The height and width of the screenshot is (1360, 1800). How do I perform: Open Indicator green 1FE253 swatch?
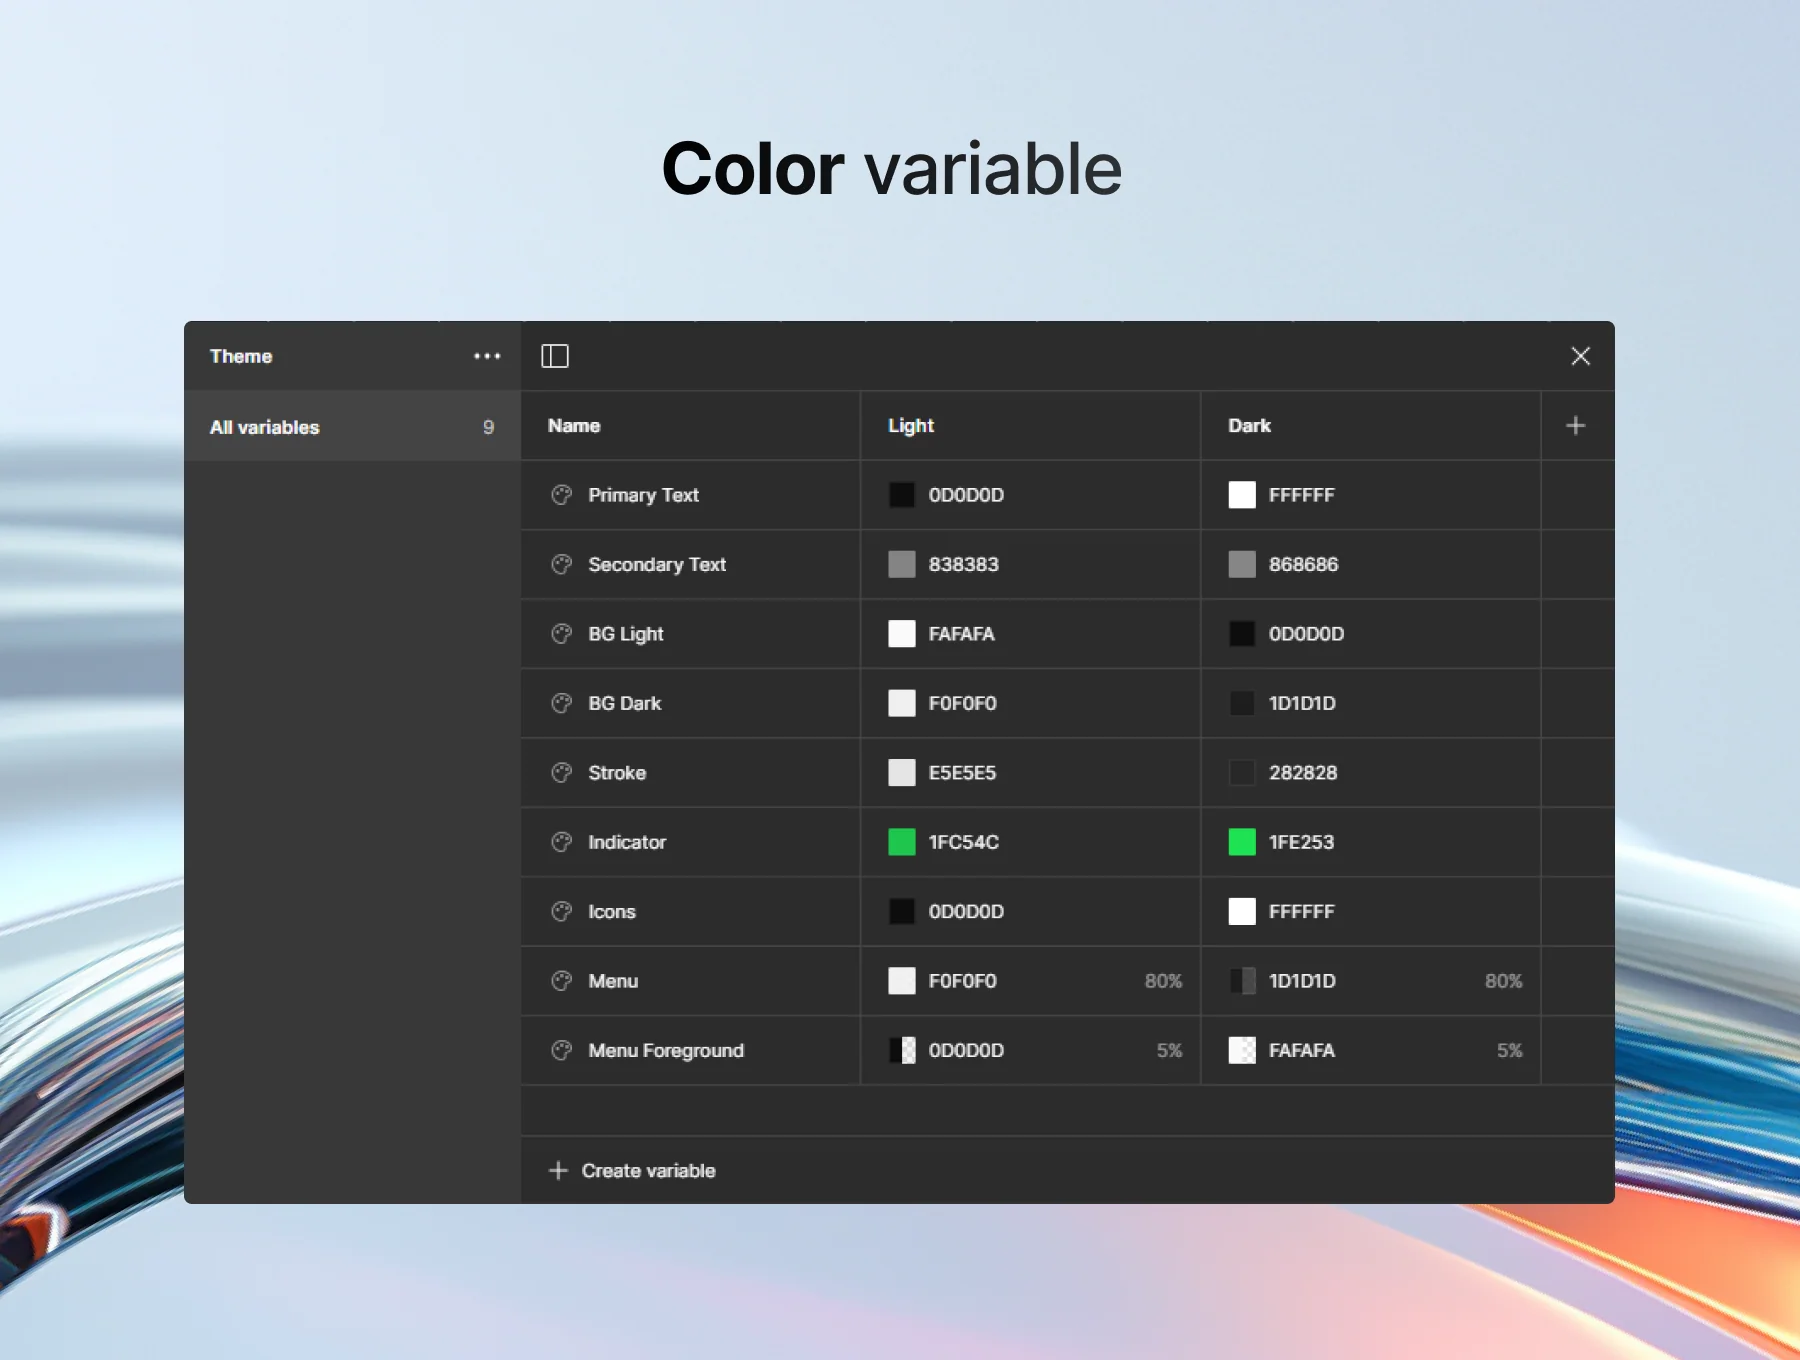pyautogui.click(x=1242, y=842)
